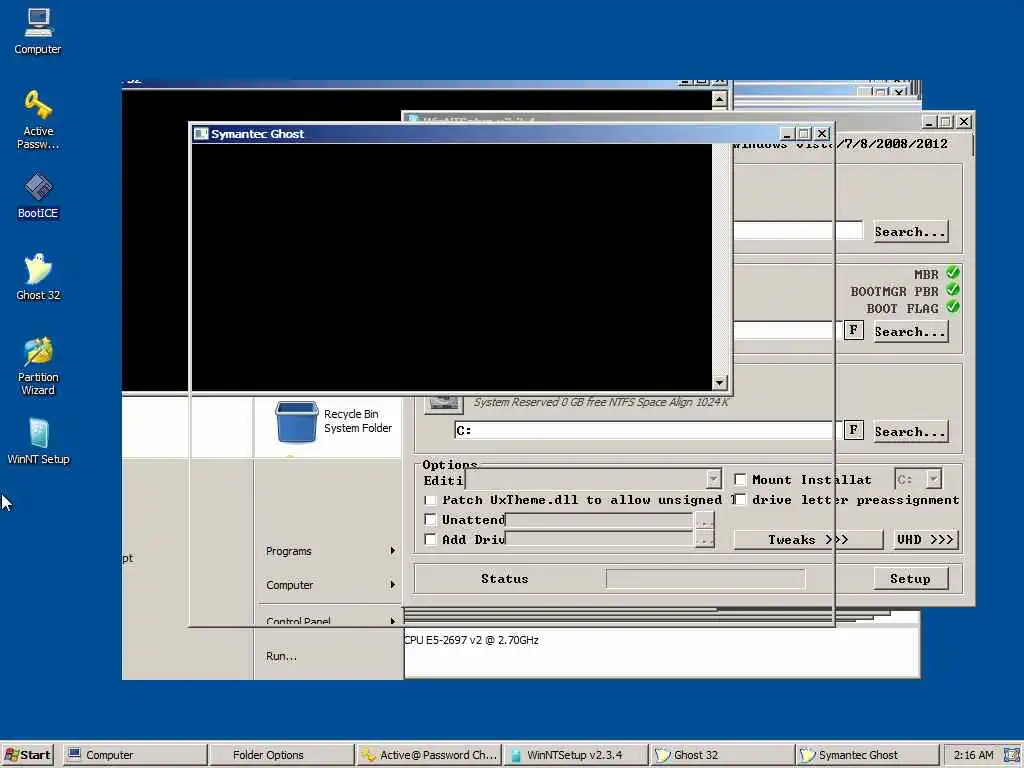Switch to Active@ Password Changer taskbar button
This screenshot has height=768, width=1024.
(429, 755)
